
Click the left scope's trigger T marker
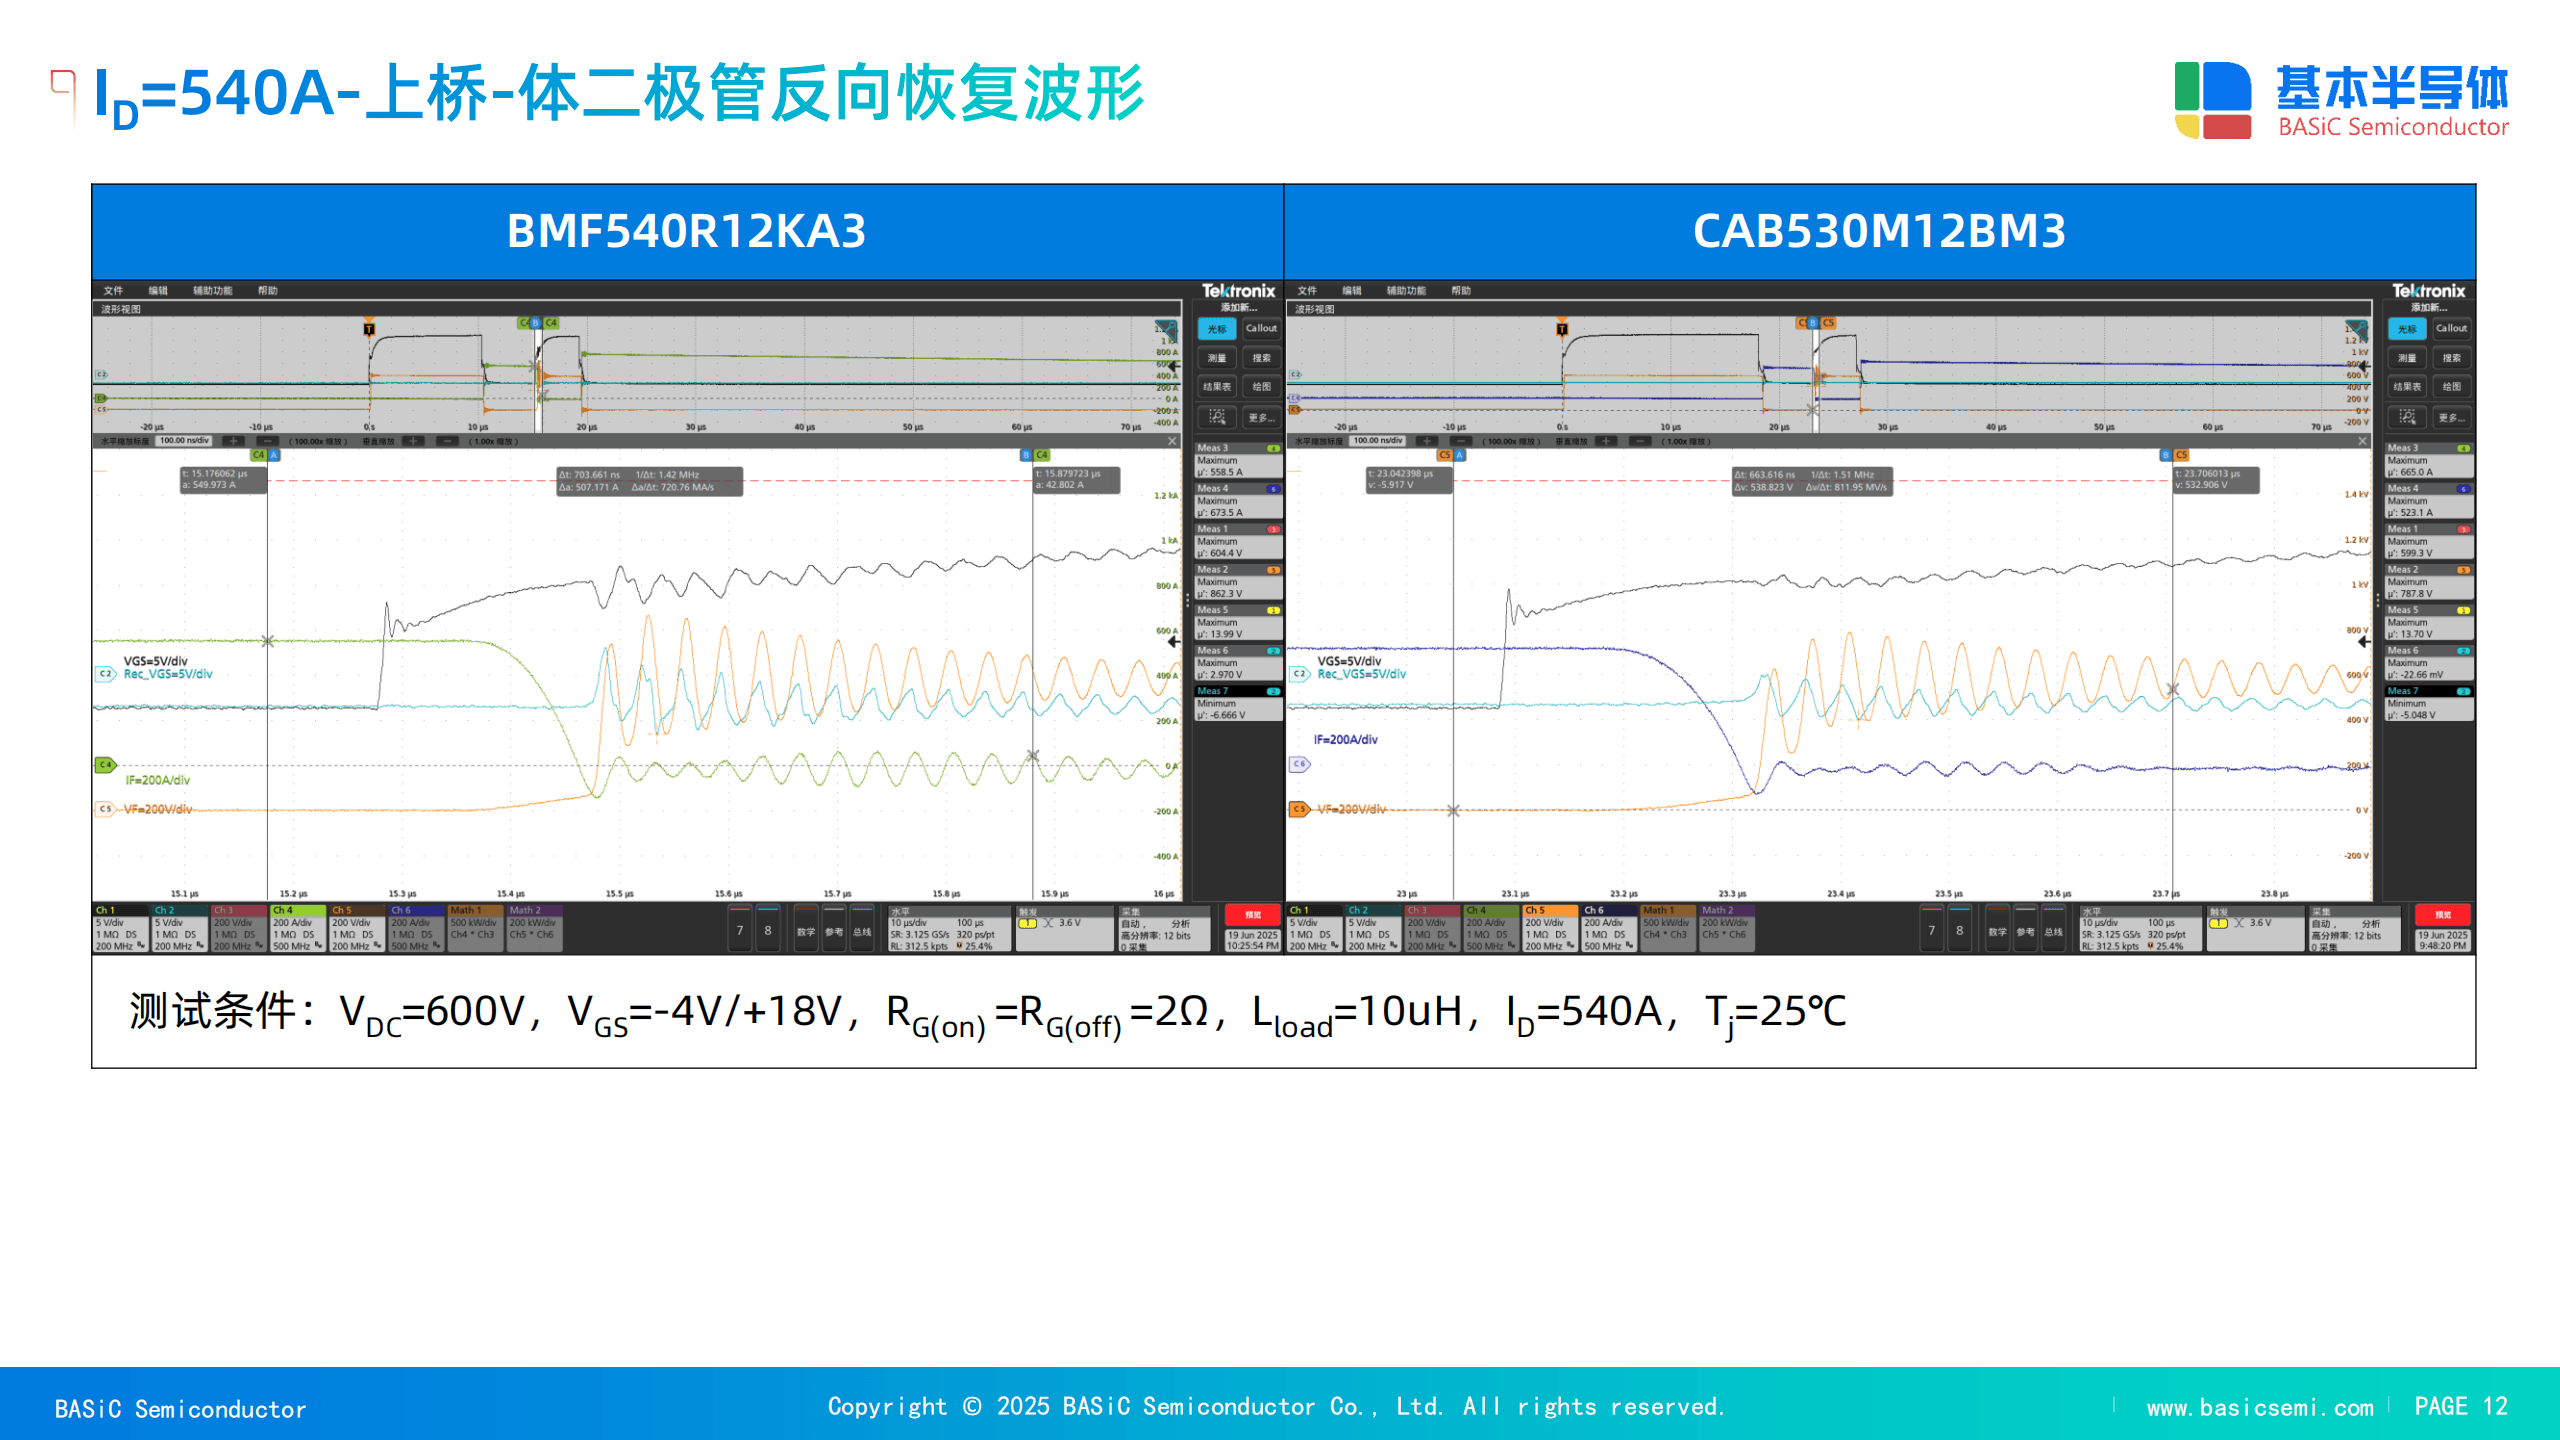coord(369,329)
